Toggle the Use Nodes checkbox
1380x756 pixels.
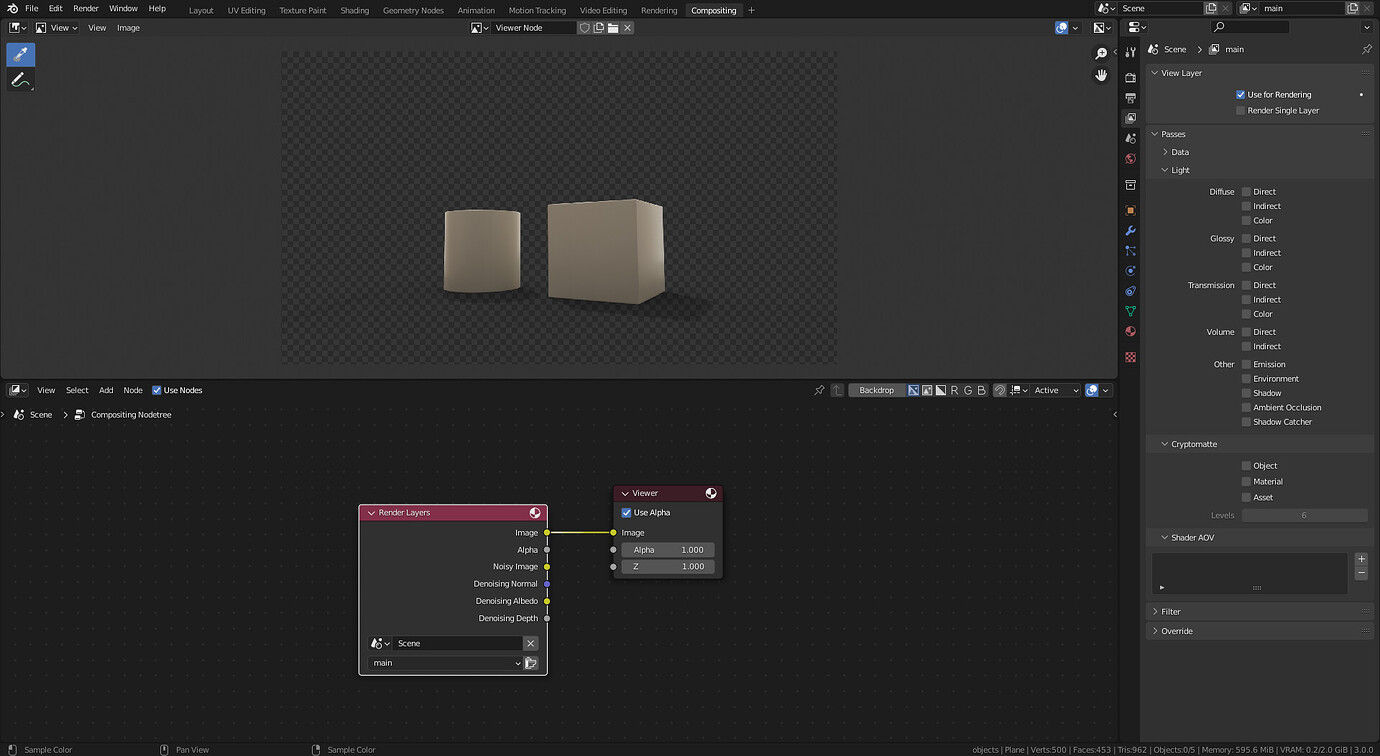click(156, 390)
